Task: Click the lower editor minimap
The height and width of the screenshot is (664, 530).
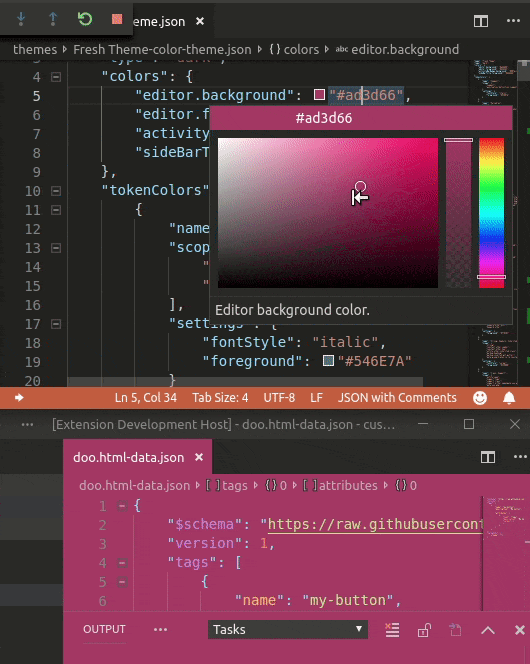Action: point(503,553)
